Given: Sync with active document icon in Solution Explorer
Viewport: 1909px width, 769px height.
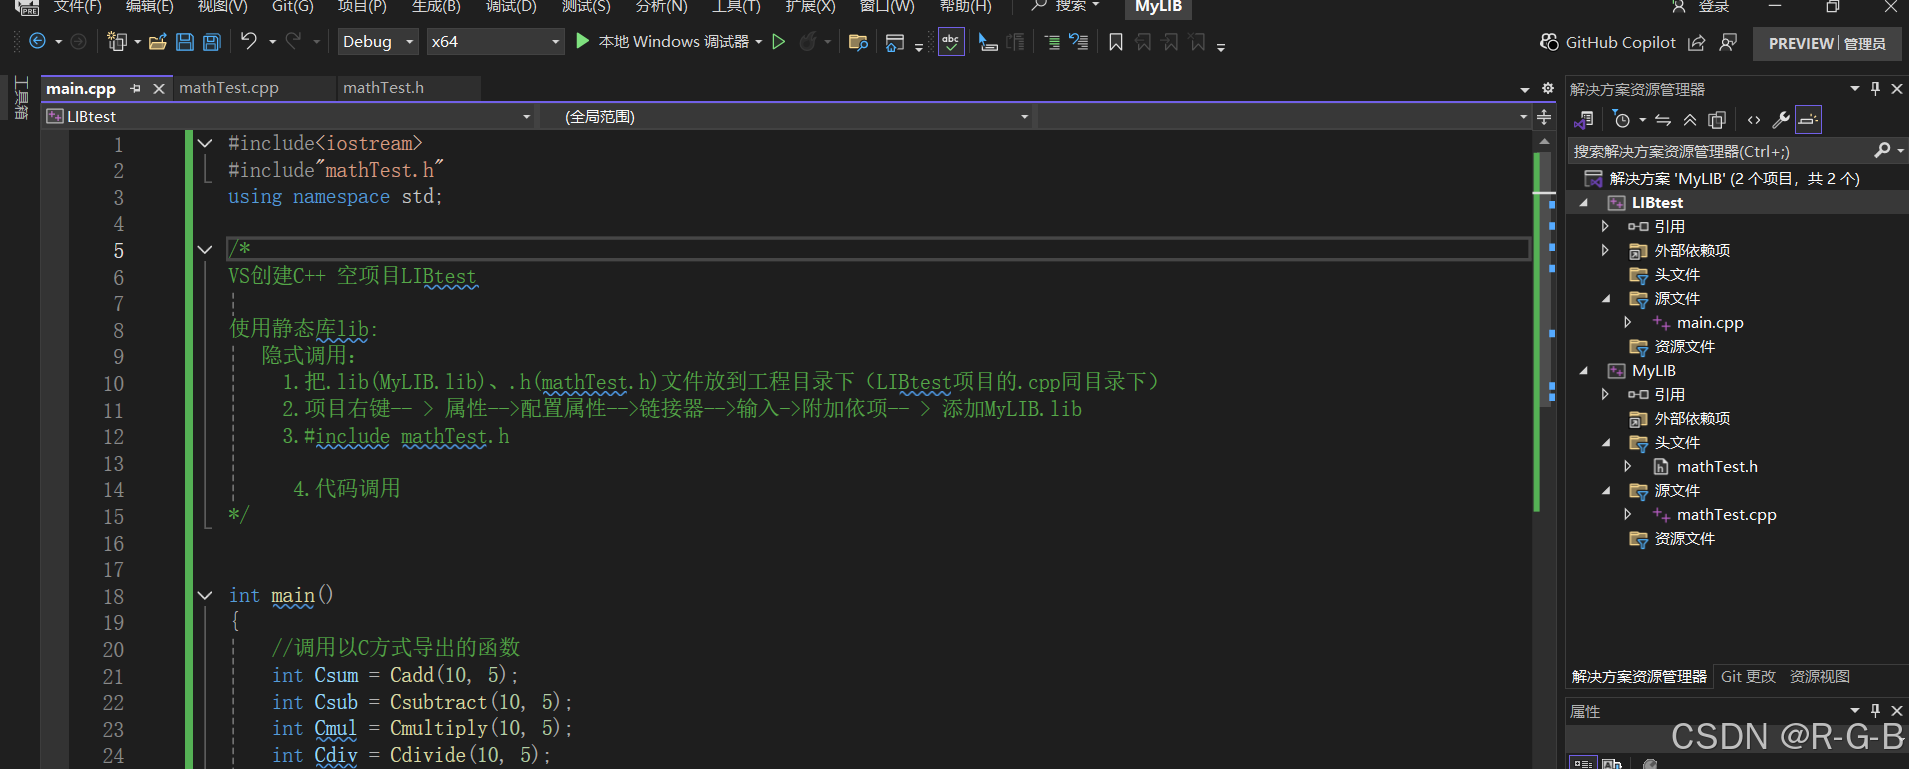Looking at the screenshot, I should tap(1663, 120).
